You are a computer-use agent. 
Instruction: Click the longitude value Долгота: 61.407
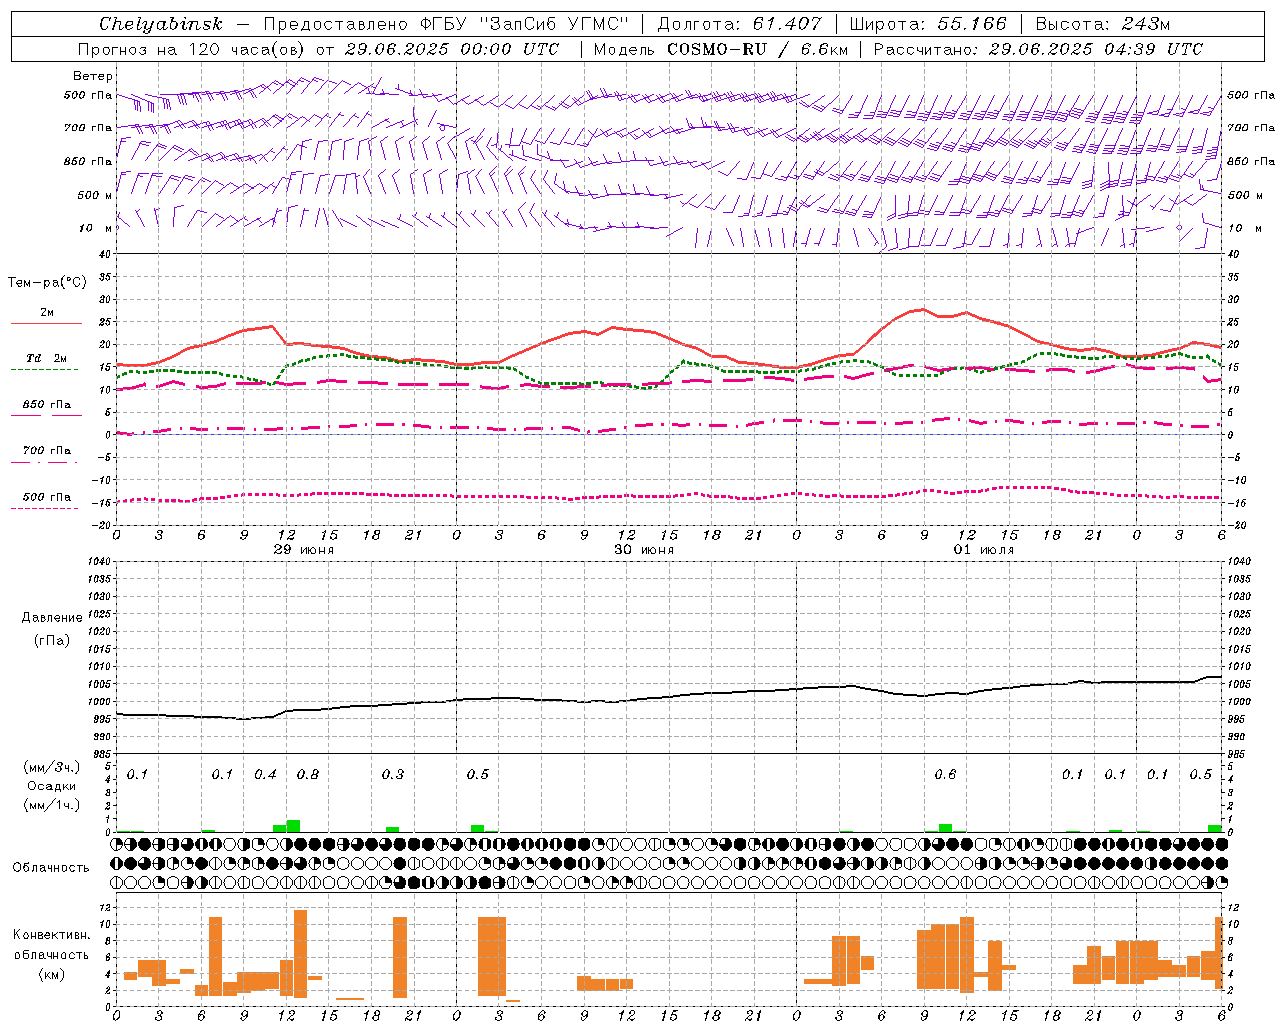coord(739,24)
